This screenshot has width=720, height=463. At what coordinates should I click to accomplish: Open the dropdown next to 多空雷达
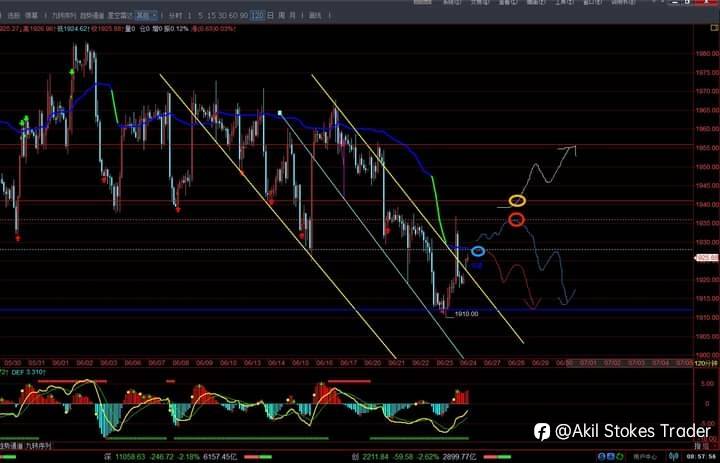pos(147,15)
